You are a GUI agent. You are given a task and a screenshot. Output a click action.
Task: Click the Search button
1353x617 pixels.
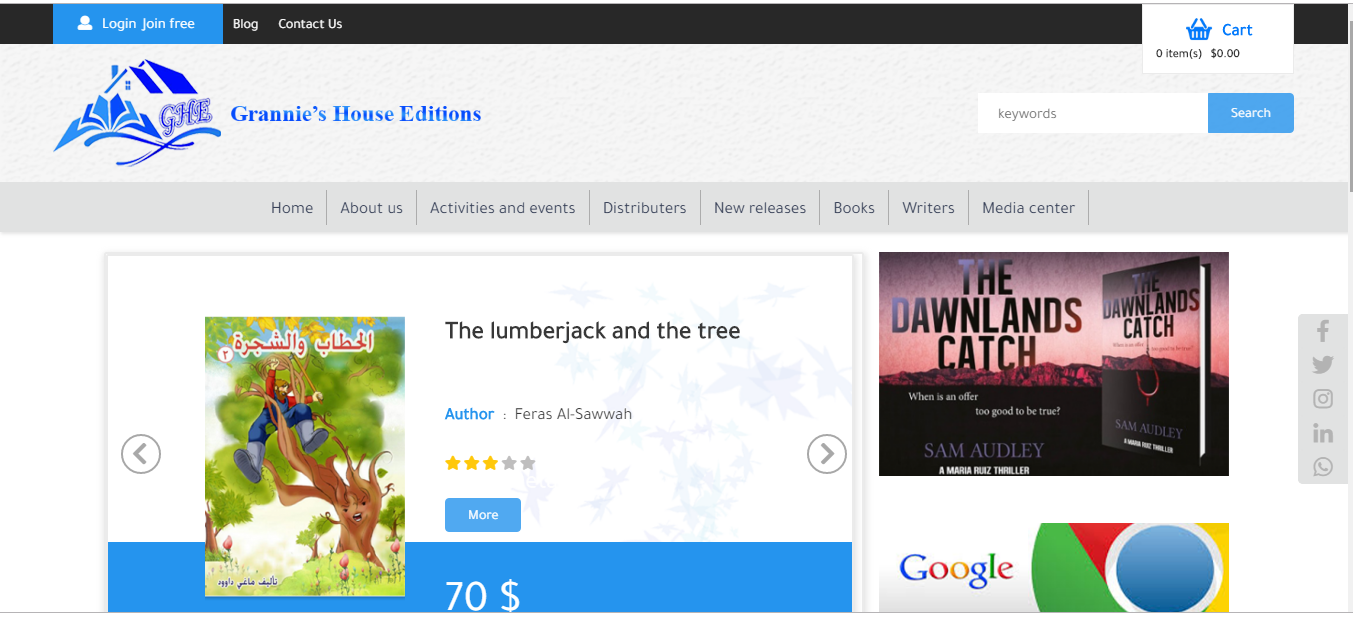[x=1251, y=113]
